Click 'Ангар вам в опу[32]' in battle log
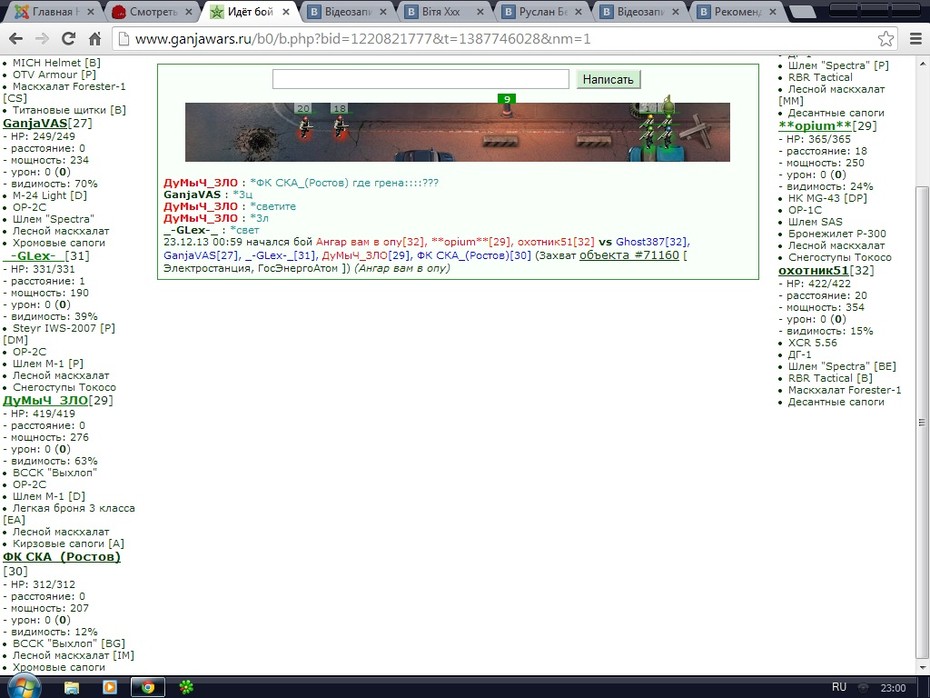 [x=370, y=242]
